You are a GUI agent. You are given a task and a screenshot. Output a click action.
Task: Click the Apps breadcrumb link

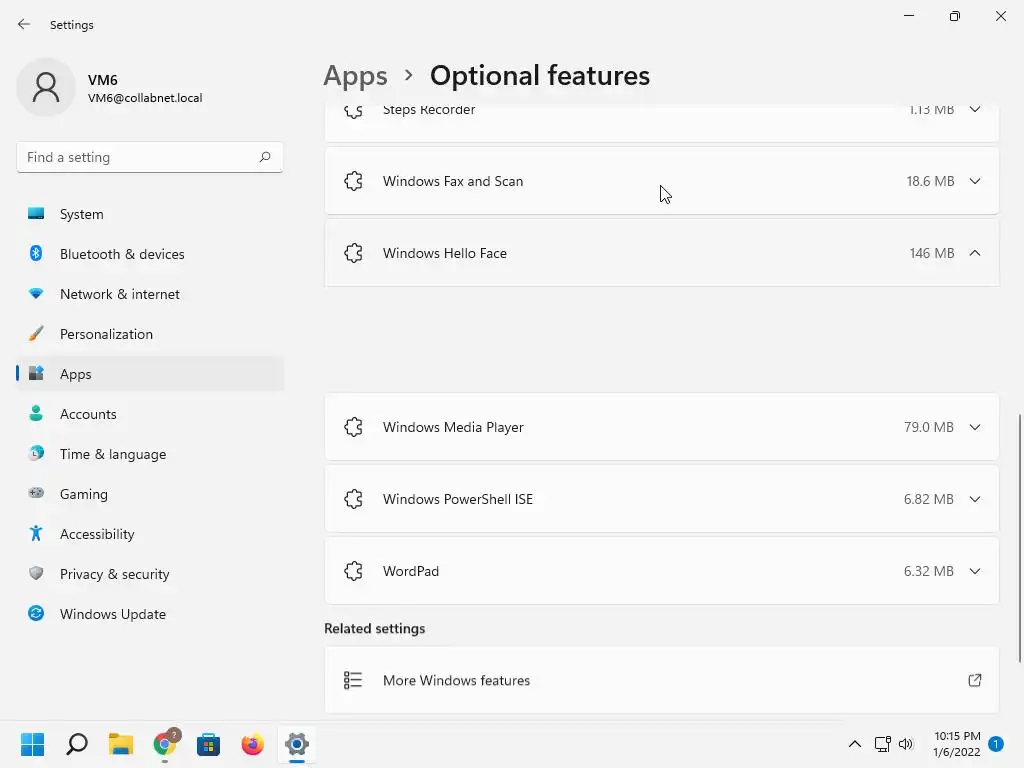[x=355, y=76]
